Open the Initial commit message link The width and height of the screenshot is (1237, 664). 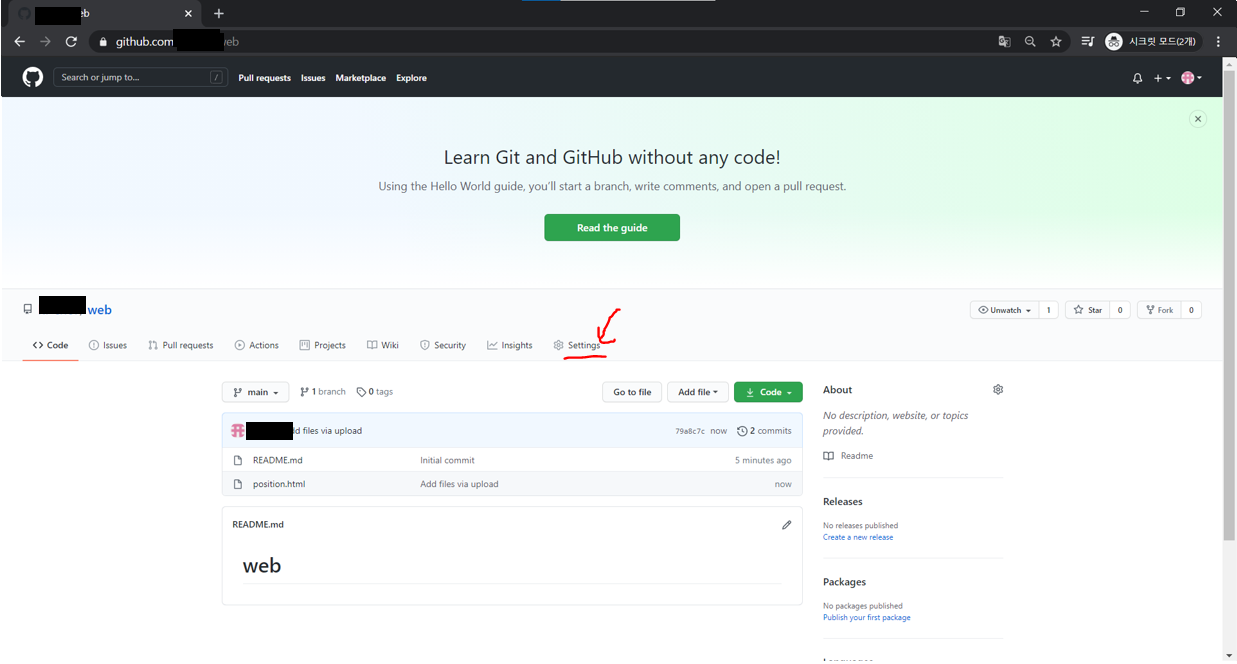(447, 460)
